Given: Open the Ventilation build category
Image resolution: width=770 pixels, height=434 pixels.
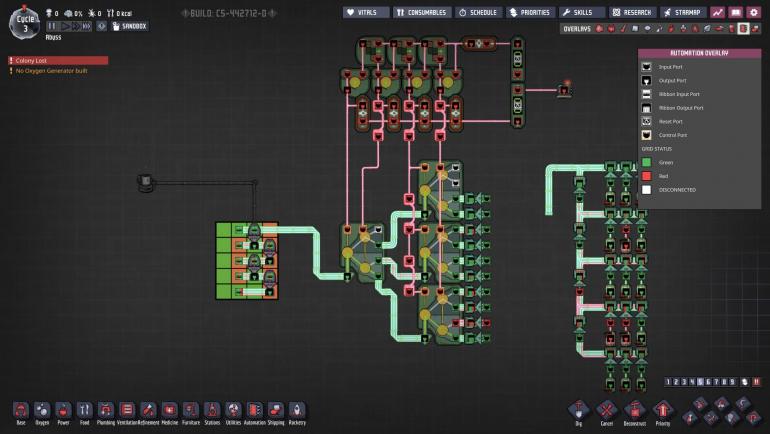Looking at the screenshot, I should point(127,411).
